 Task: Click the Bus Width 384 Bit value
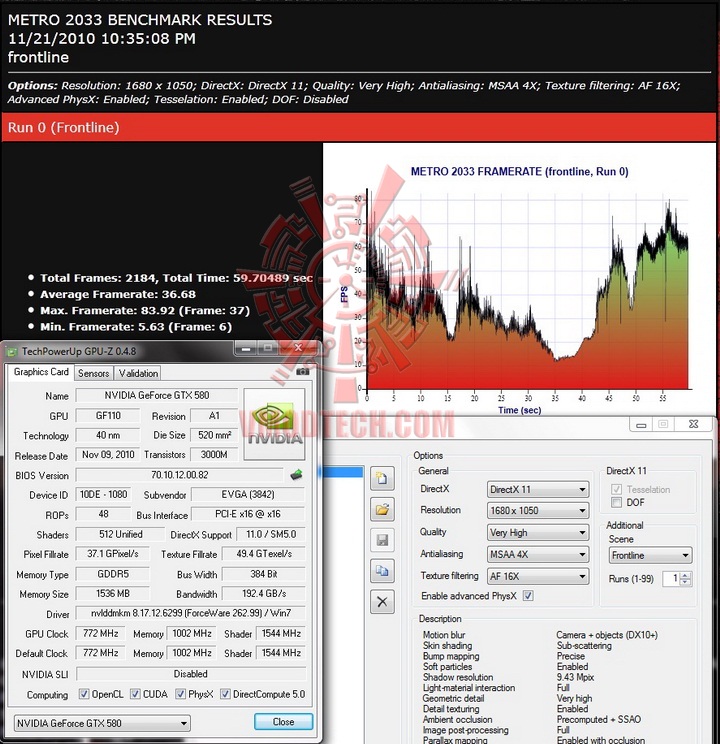pos(264,574)
